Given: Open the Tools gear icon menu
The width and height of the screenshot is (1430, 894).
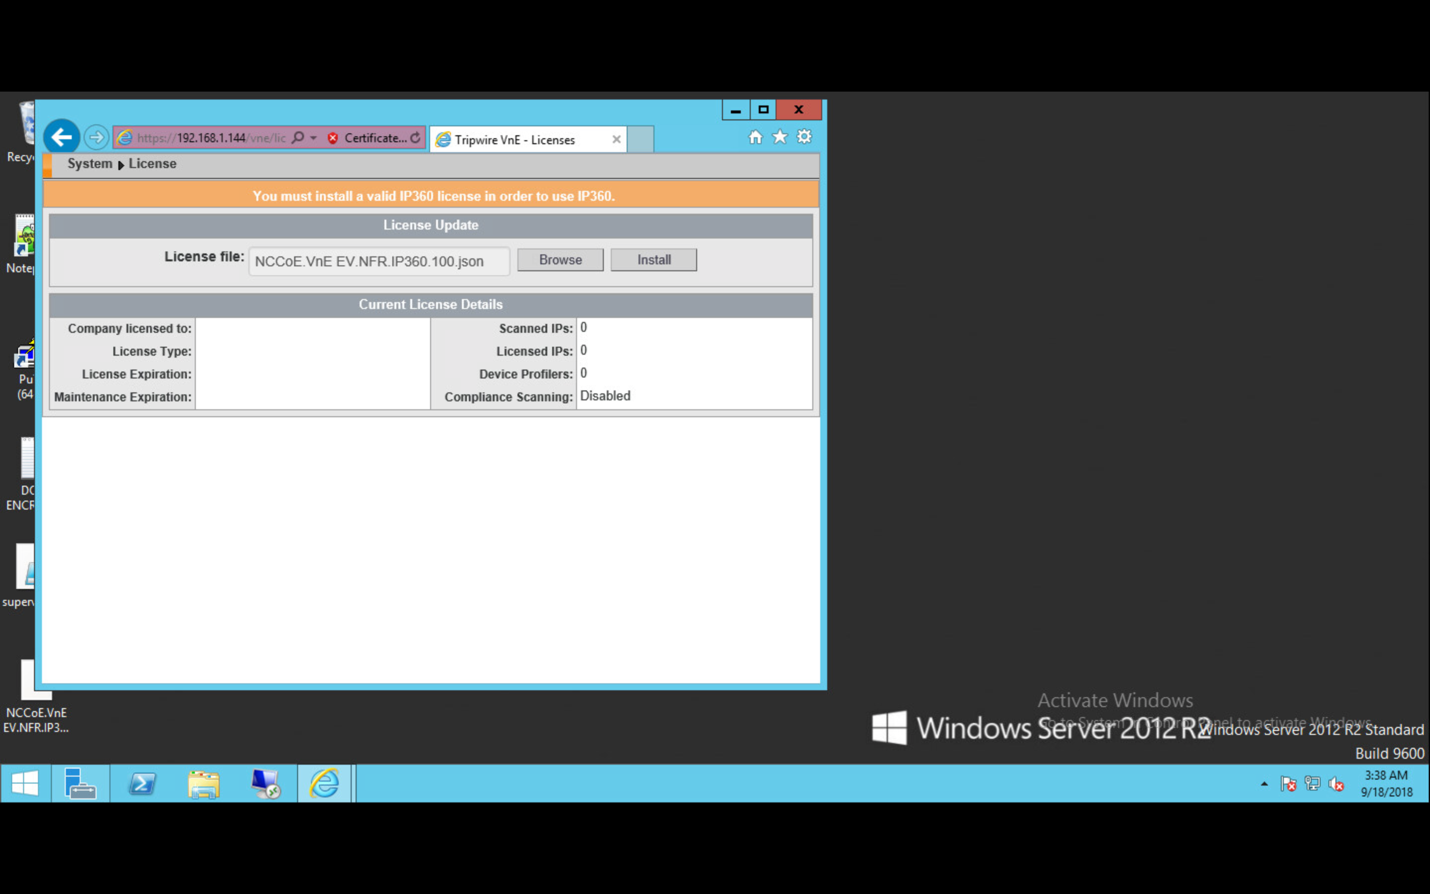Looking at the screenshot, I should point(805,137).
